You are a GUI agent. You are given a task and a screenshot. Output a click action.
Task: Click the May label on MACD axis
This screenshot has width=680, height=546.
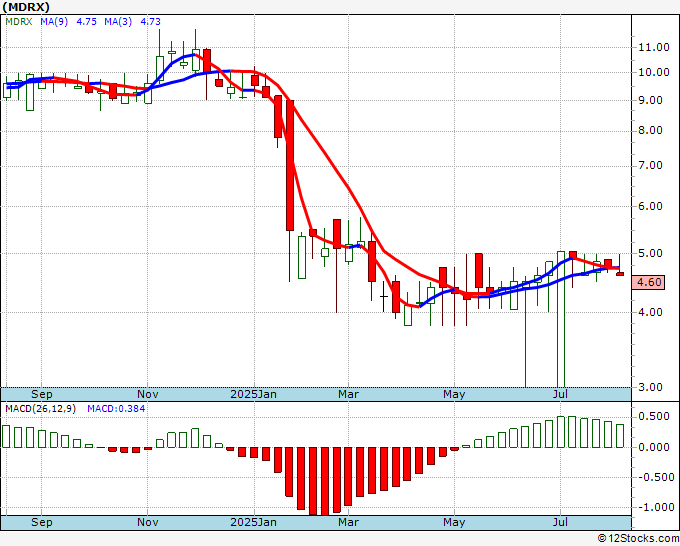point(454,522)
